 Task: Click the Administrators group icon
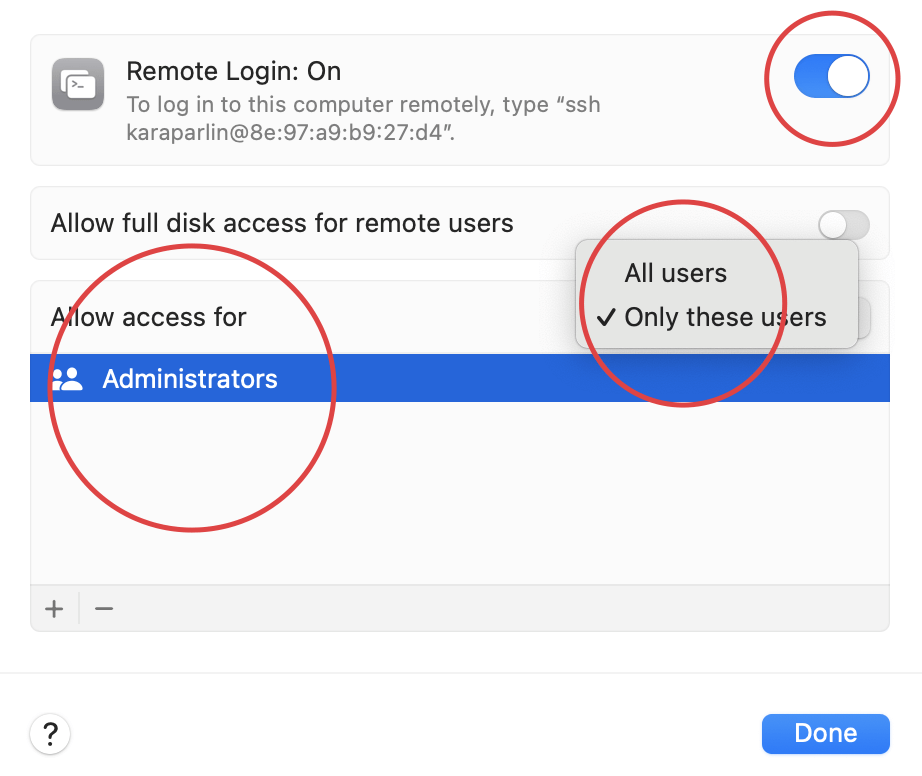coord(67,380)
